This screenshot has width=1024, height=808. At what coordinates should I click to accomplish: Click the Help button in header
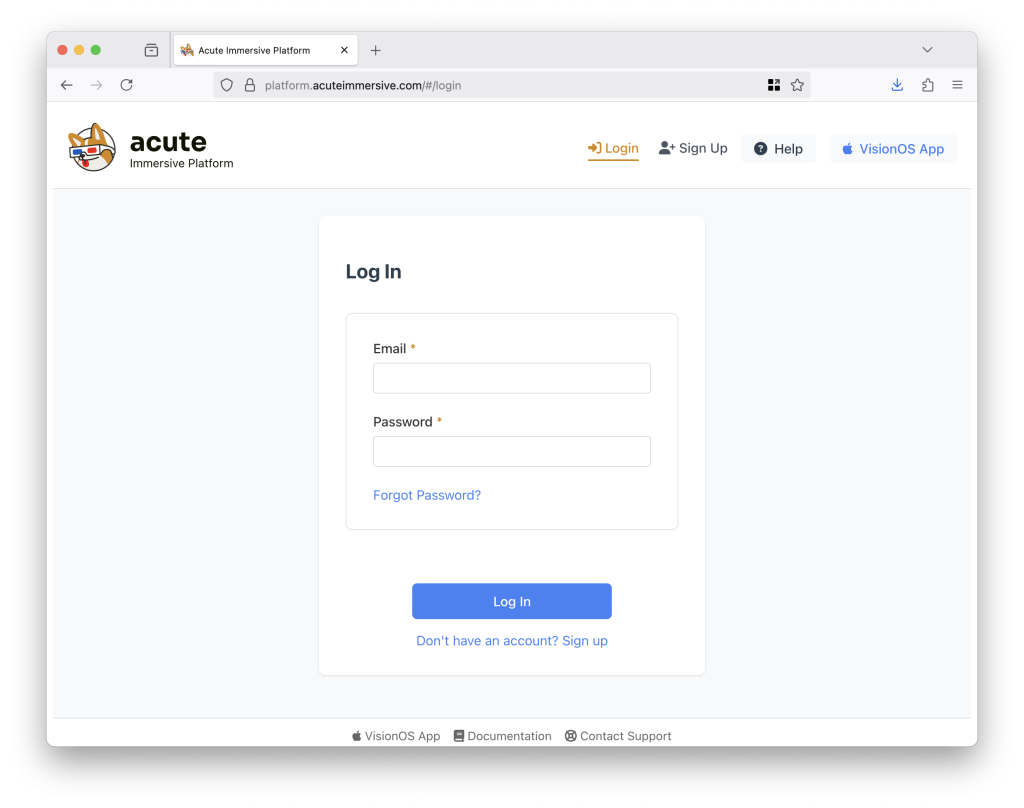point(778,149)
